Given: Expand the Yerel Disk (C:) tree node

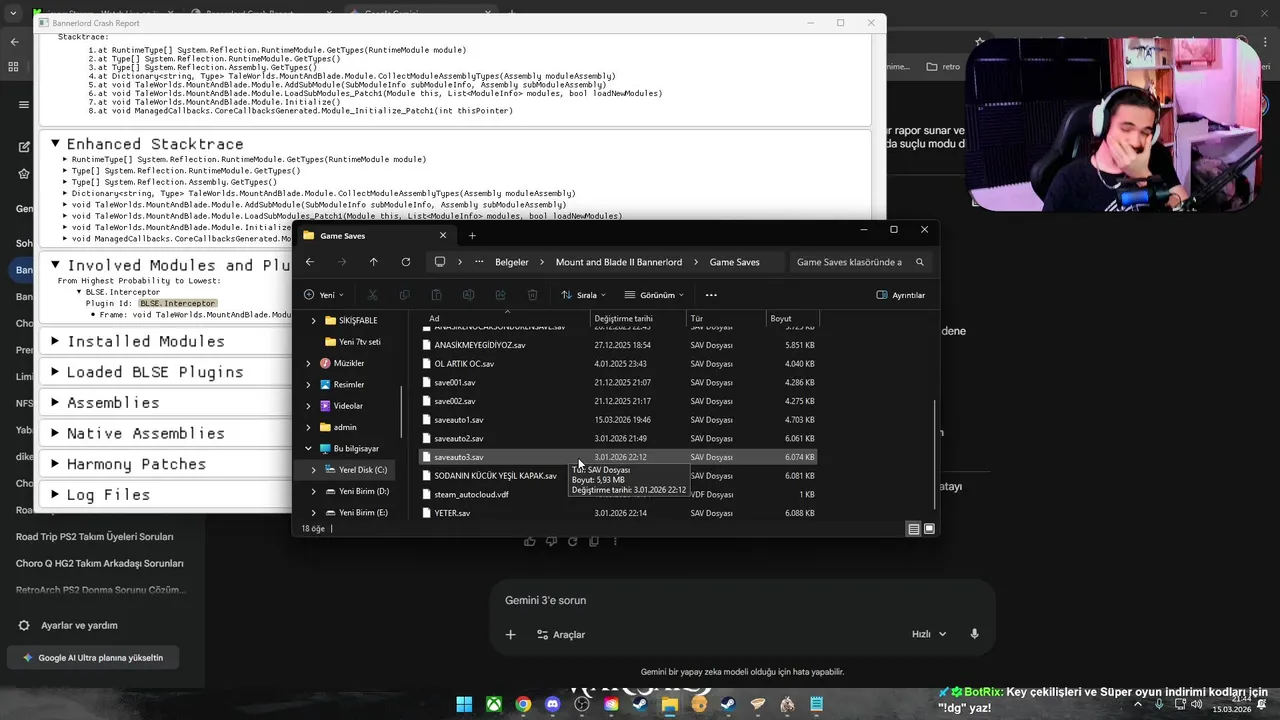Looking at the screenshot, I should 313,470.
